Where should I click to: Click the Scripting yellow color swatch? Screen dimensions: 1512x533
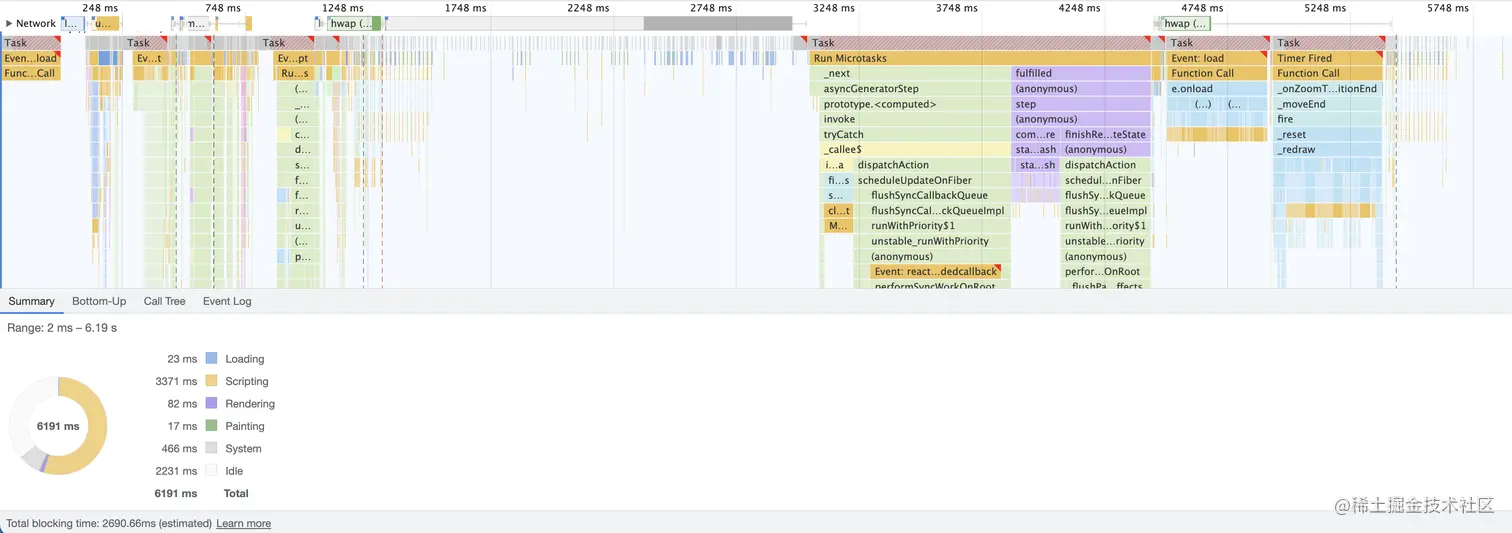click(211, 381)
